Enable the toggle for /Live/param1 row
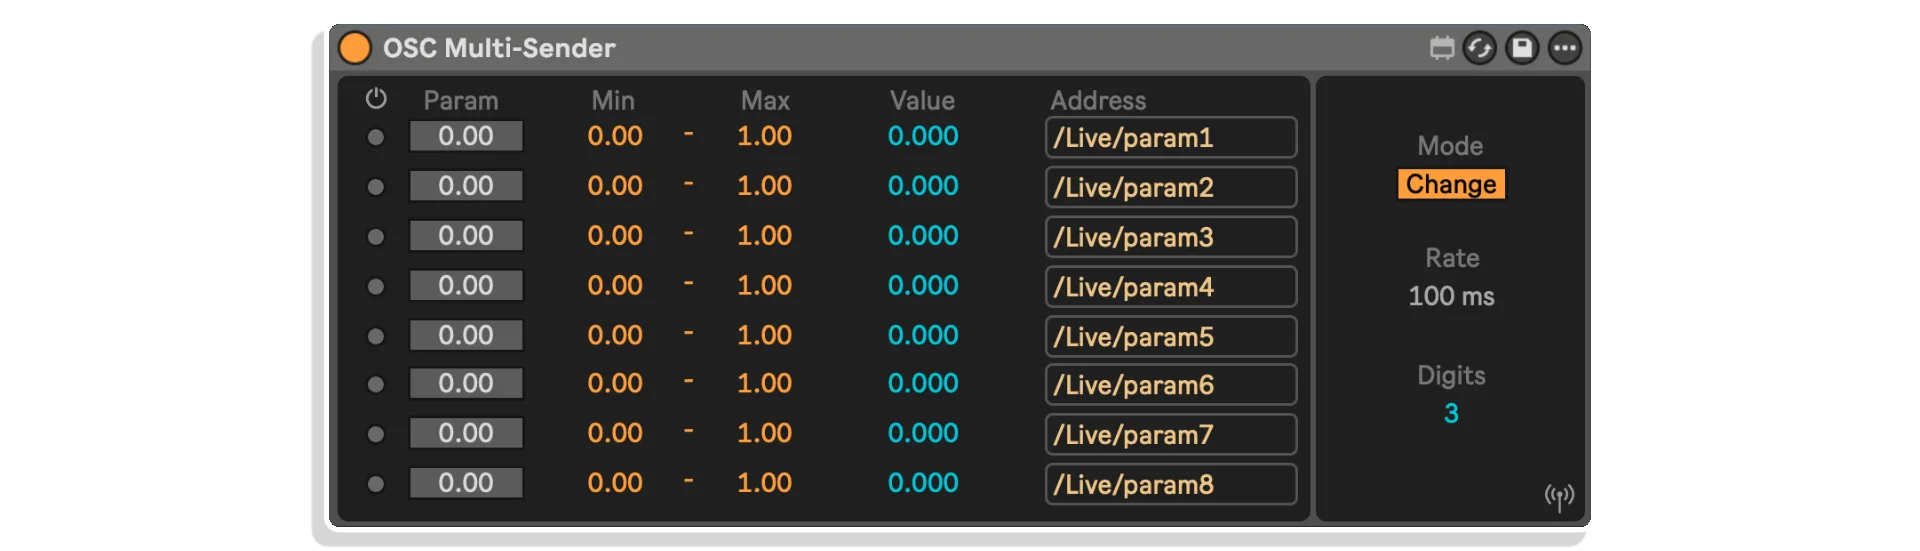Viewport: 1920px width, 551px height. (376, 137)
